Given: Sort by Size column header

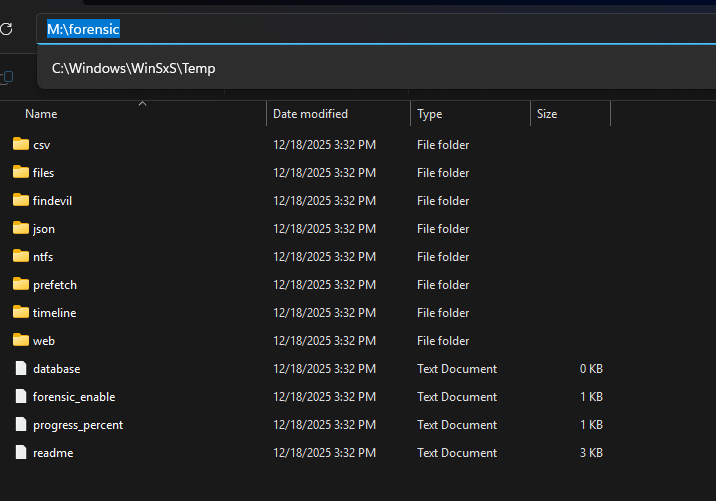Looking at the screenshot, I should 547,114.
